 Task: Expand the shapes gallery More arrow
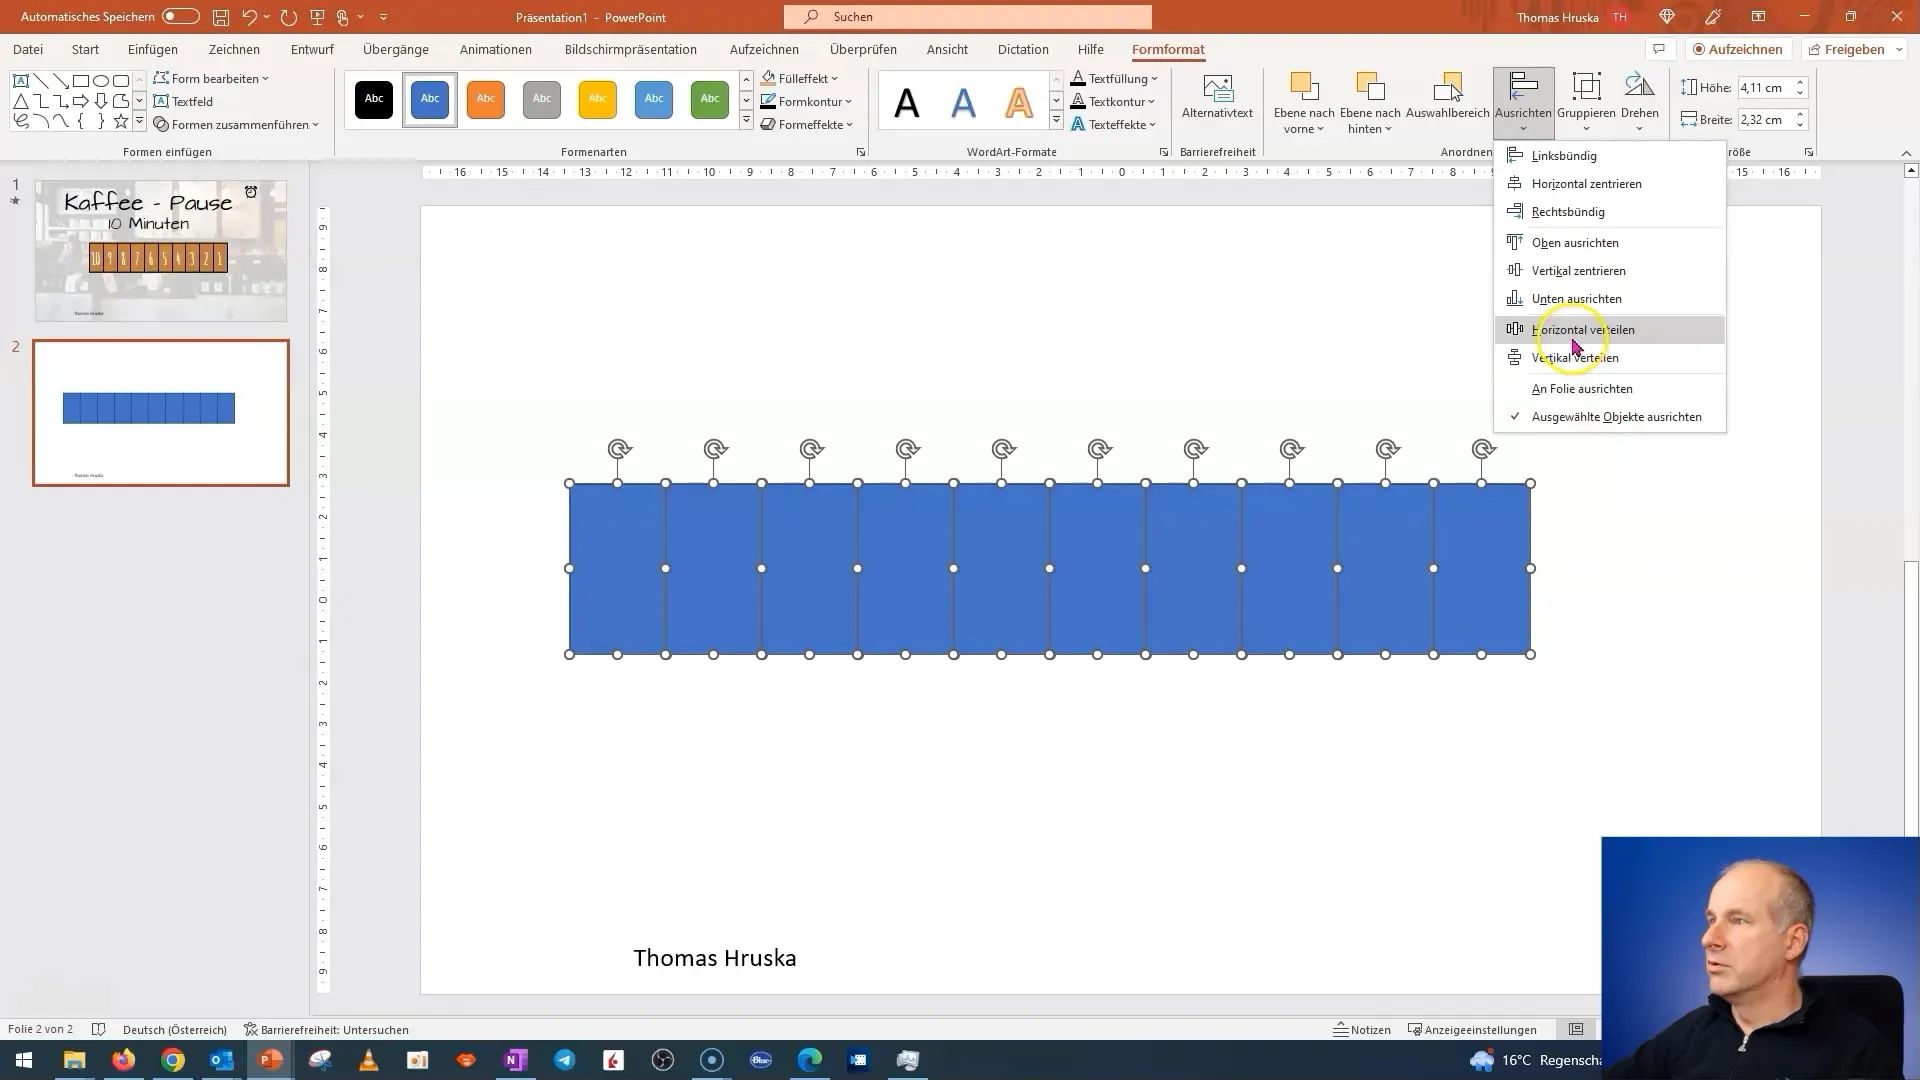pyautogui.click(x=139, y=122)
